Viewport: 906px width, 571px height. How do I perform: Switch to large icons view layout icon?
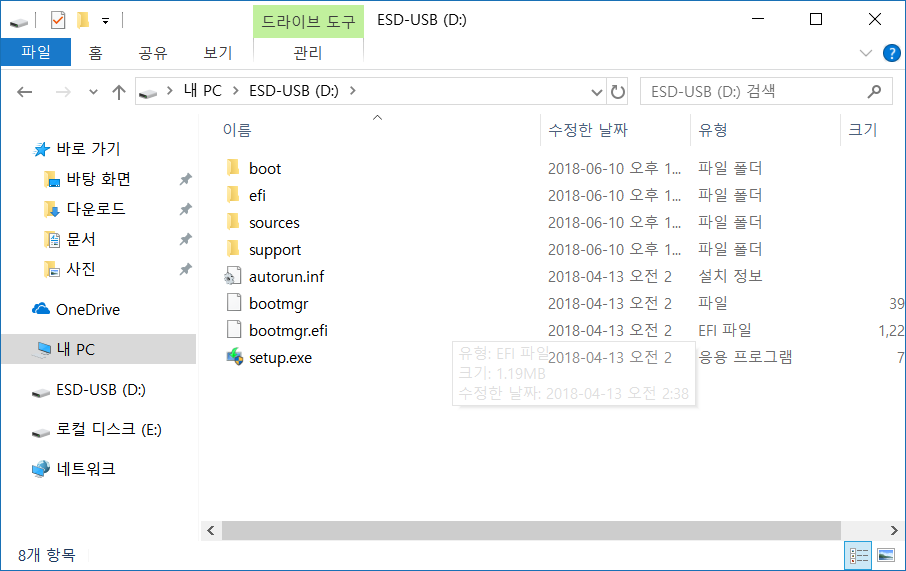click(x=886, y=556)
